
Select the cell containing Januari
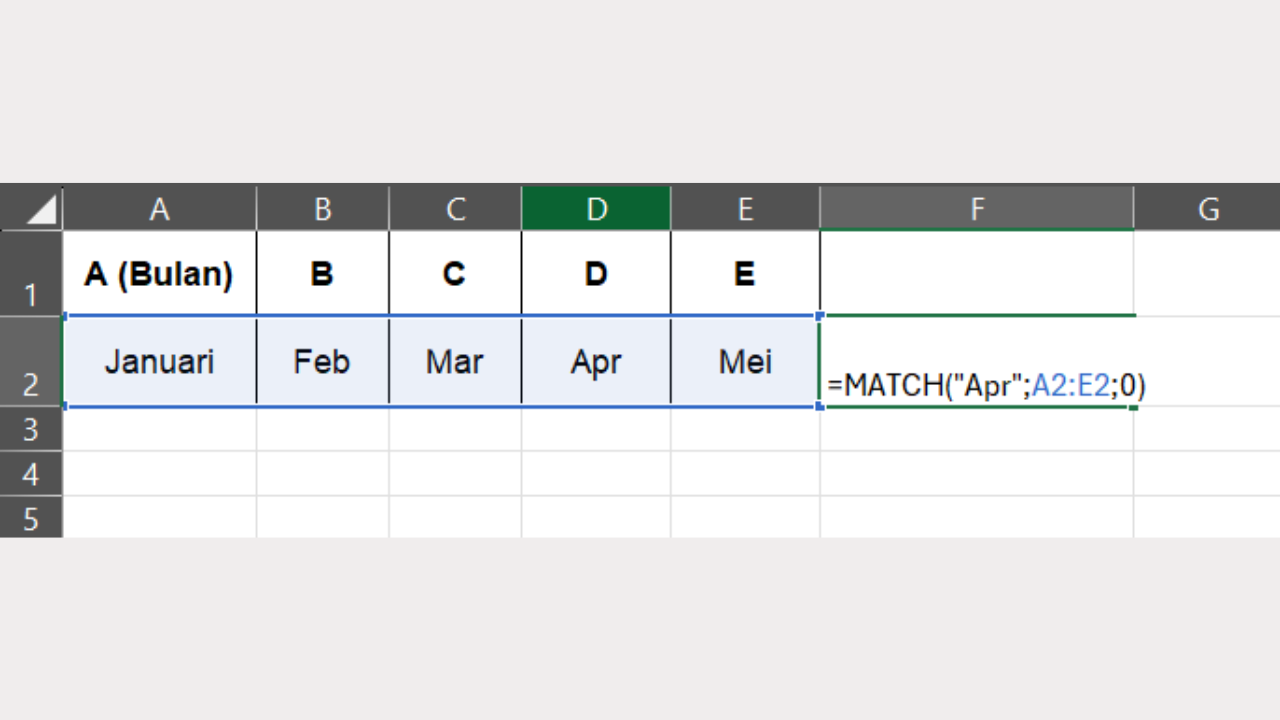click(159, 362)
